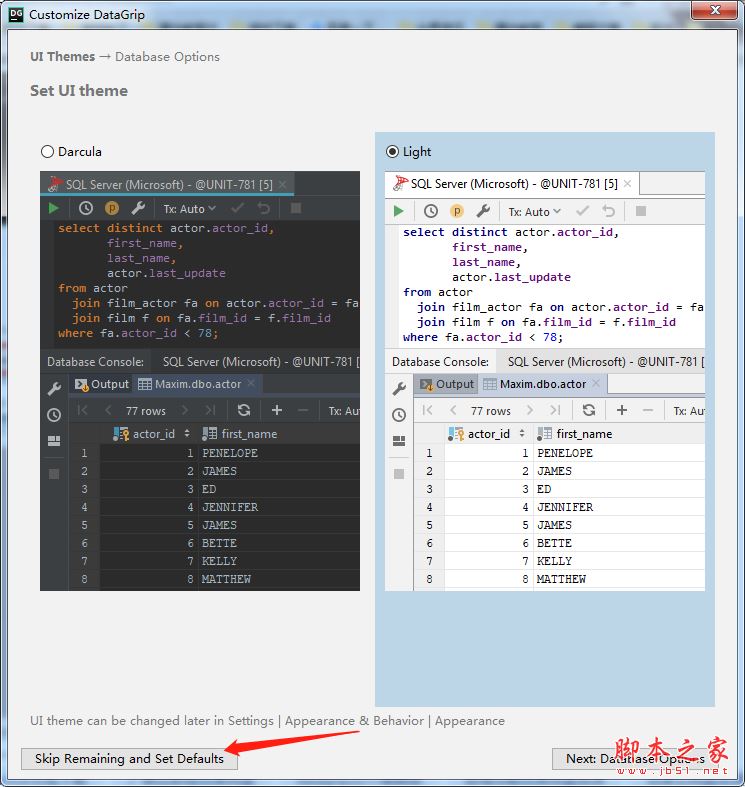Click the stop square icon in Darcula toolbar
This screenshot has height=787, width=745.
point(296,208)
